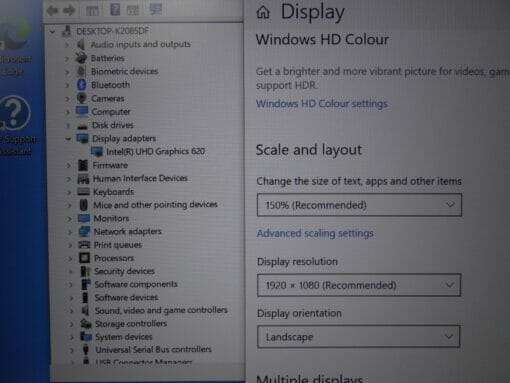Select the Display adapters icon

coord(82,138)
